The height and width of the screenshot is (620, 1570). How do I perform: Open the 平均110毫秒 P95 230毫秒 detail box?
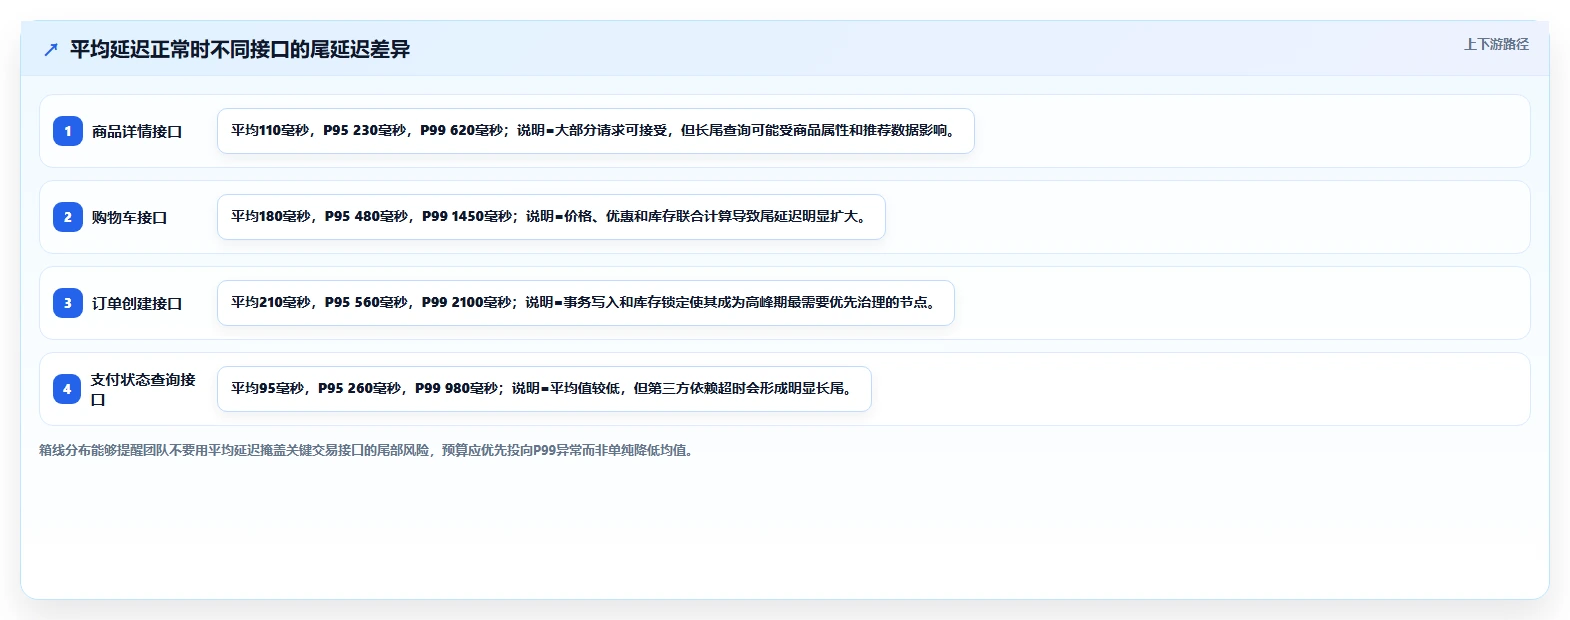pos(596,131)
